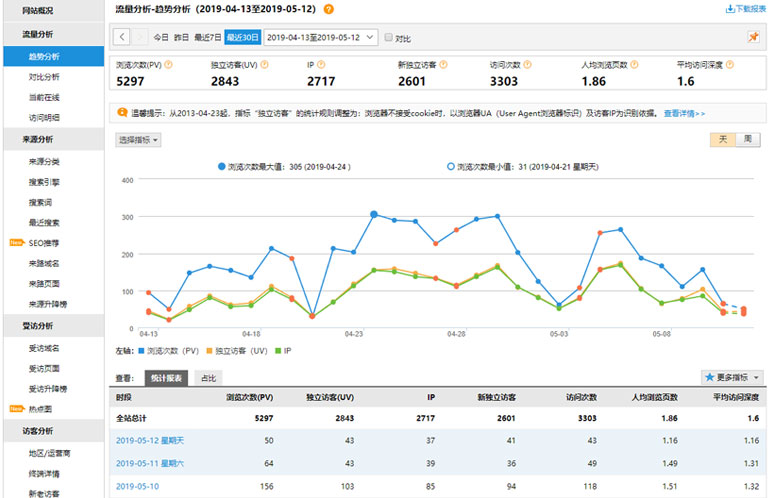The height and width of the screenshot is (498, 772).
Task: Collapse the 来源分析 sidebar section
Action: coord(54,139)
